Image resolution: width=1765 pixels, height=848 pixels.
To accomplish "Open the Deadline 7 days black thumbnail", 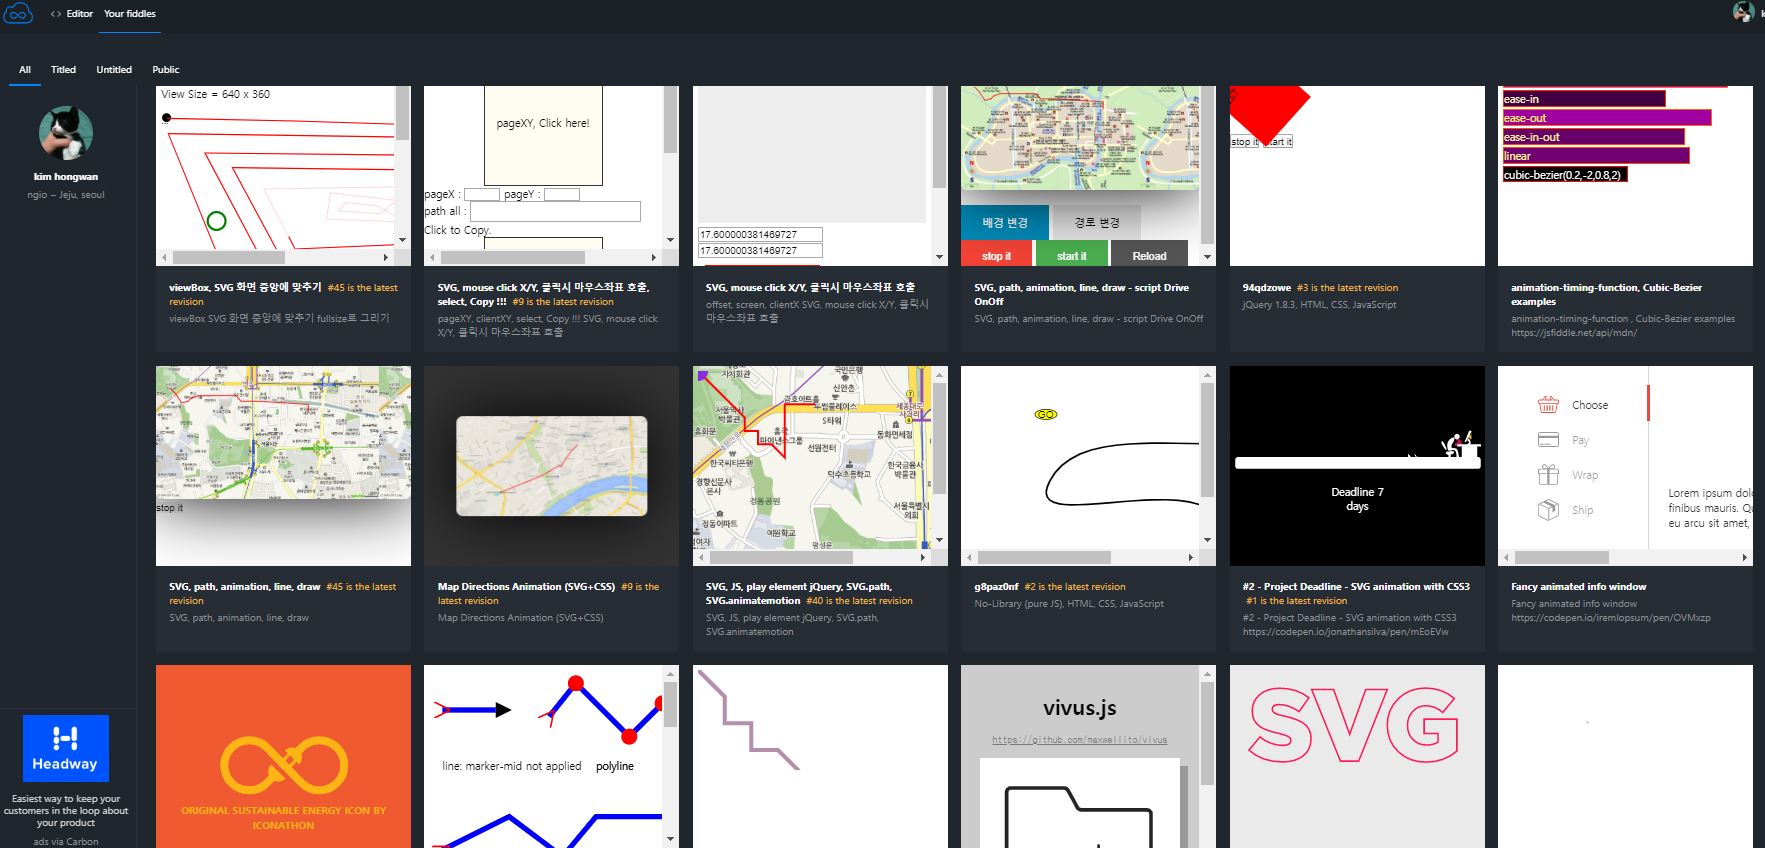I will [1357, 465].
